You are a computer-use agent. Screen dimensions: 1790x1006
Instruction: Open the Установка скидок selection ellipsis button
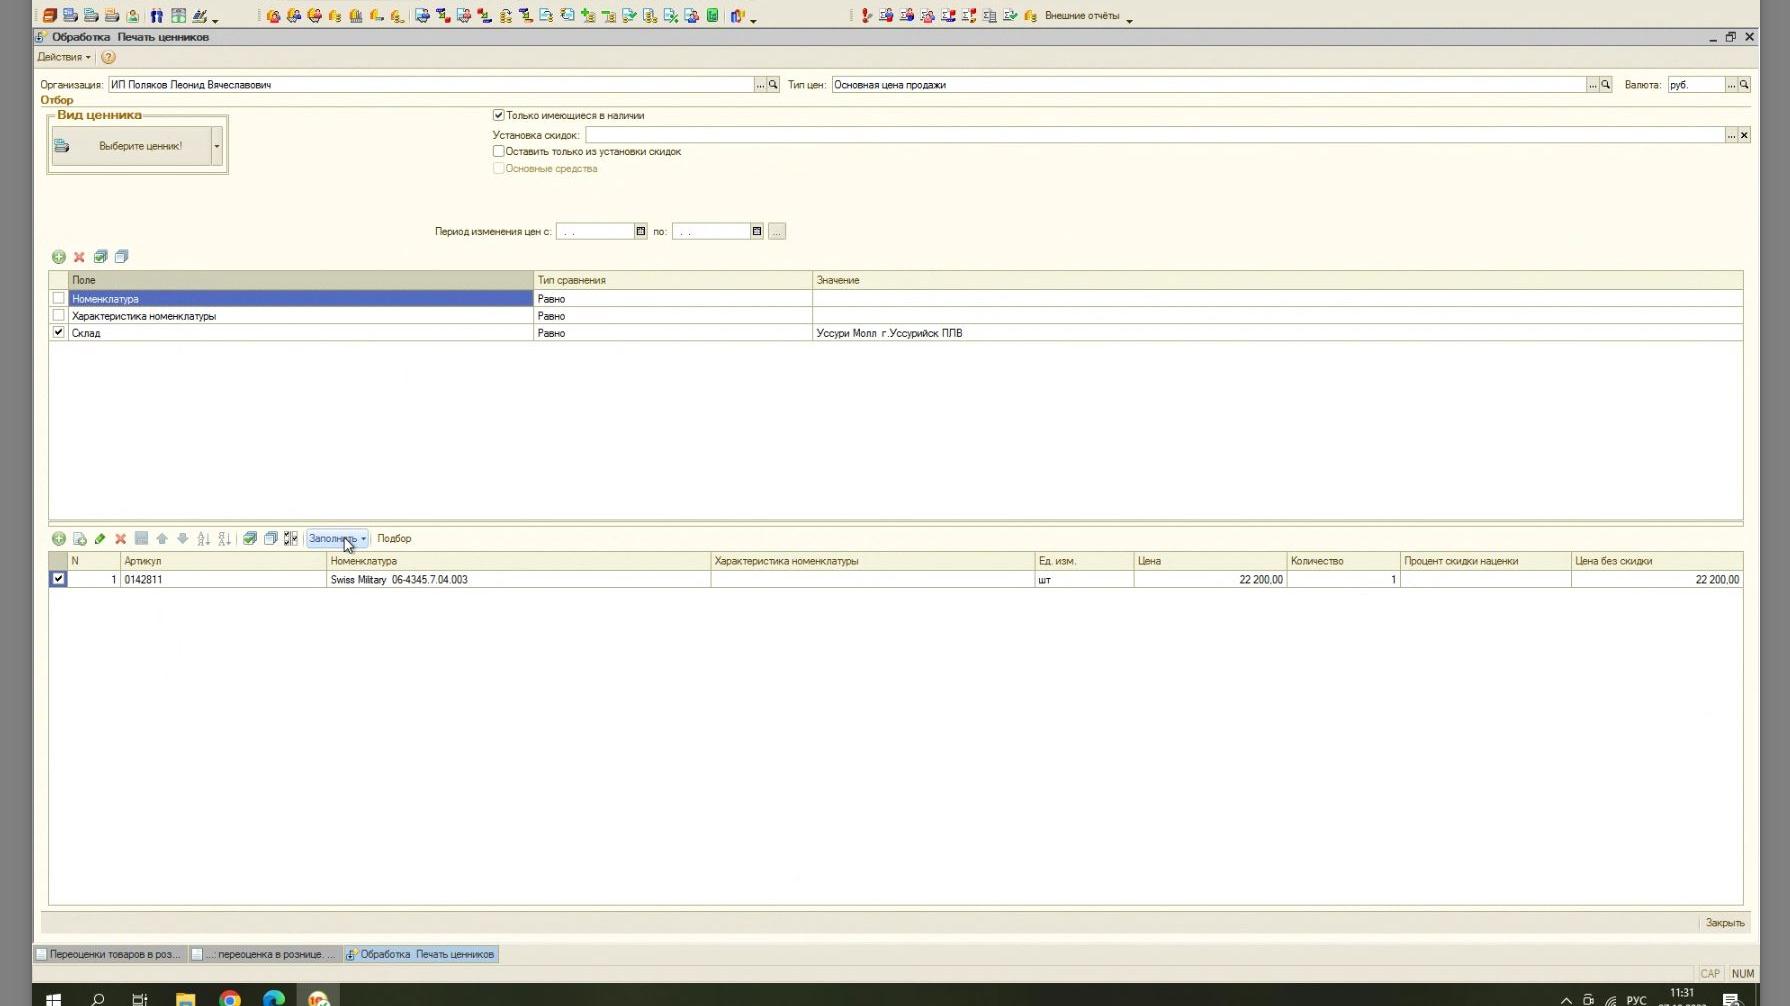1731,135
